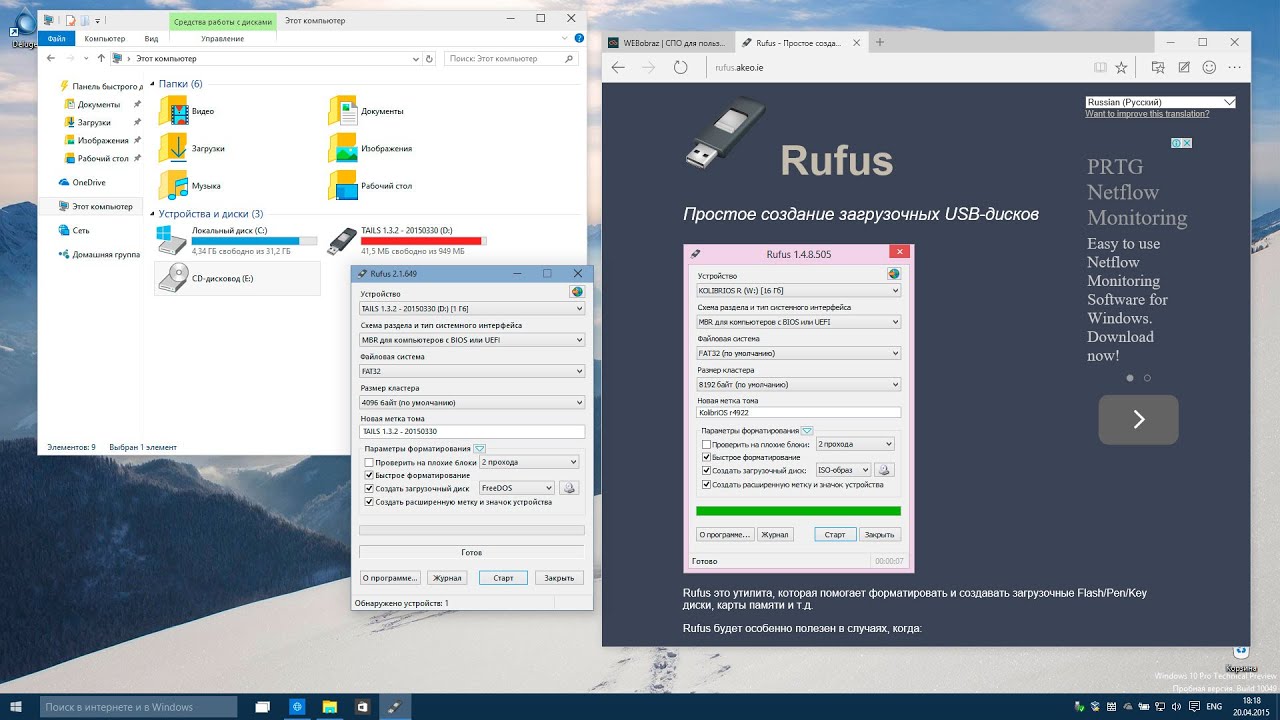Open the Видео folder icon in Explorer
This screenshot has height=720, width=1280.
coord(174,111)
